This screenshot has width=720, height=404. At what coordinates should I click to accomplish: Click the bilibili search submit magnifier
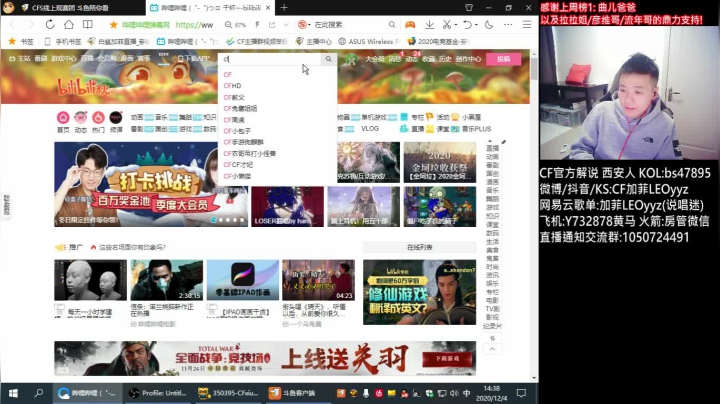point(328,59)
